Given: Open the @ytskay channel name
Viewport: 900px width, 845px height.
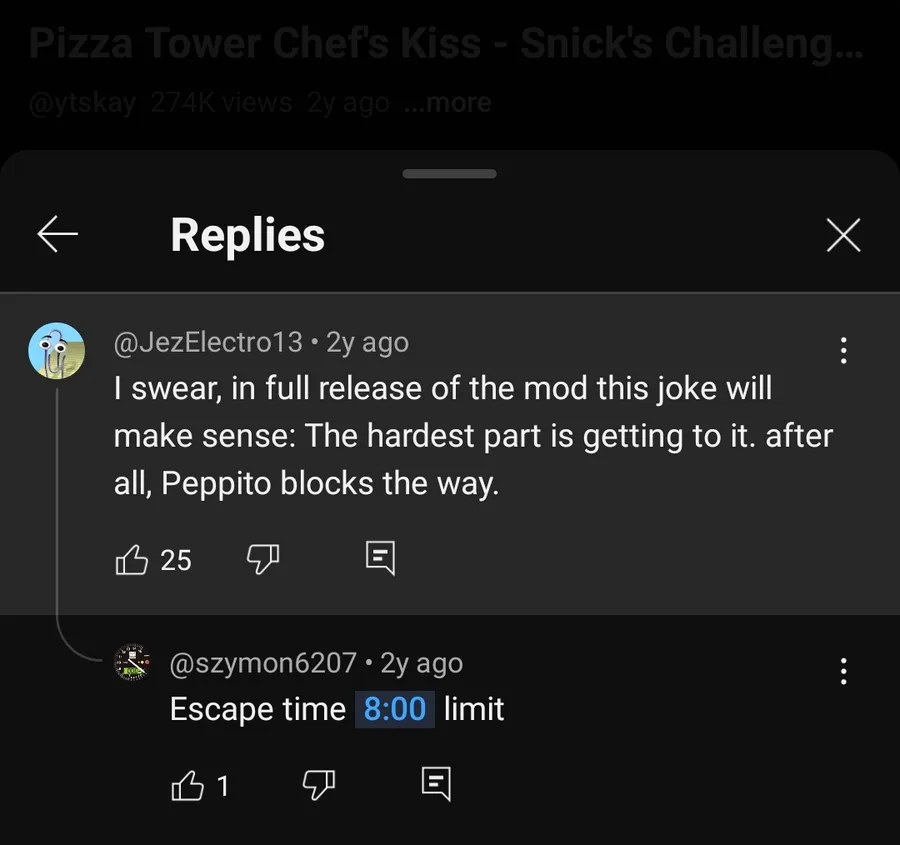Looking at the screenshot, I should pyautogui.click(x=82, y=102).
